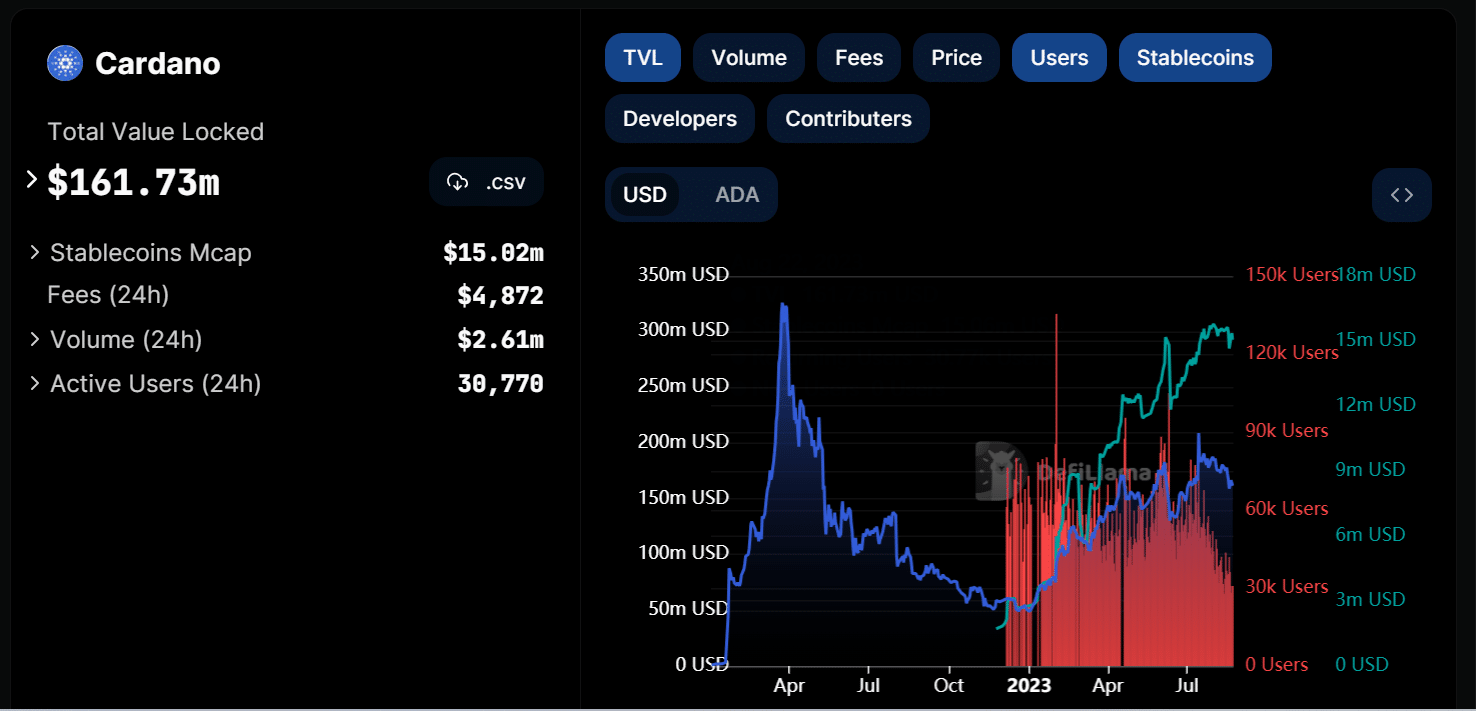The image size is (1476, 711).
Task: Toggle the Contributers chart series
Action: (x=848, y=119)
